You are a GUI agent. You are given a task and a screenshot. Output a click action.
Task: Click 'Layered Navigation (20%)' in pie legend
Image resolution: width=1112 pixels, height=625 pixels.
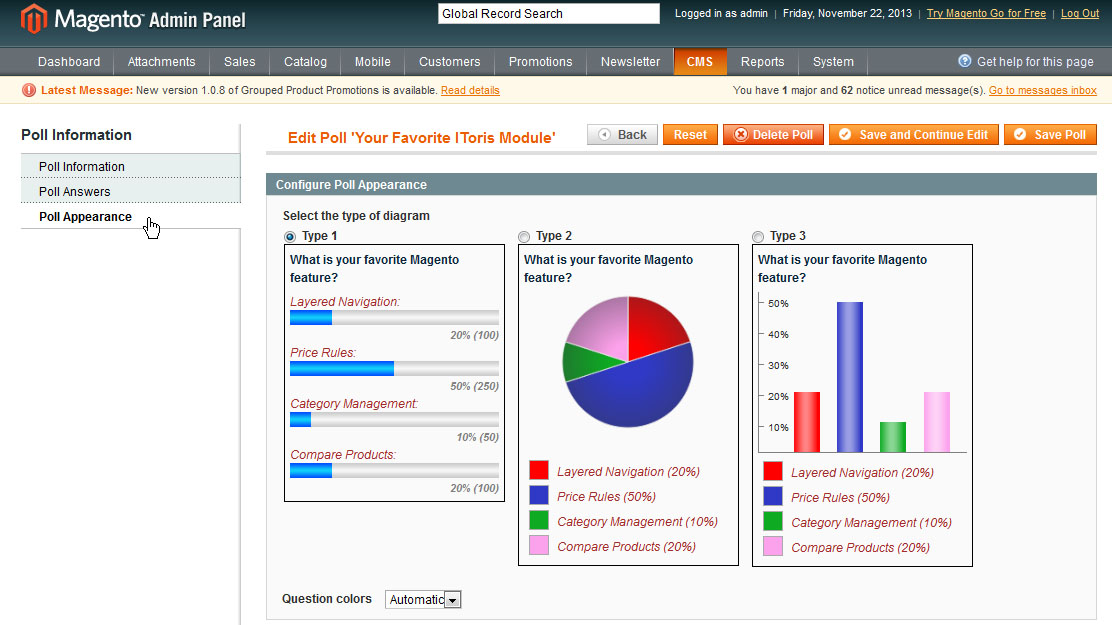(628, 472)
